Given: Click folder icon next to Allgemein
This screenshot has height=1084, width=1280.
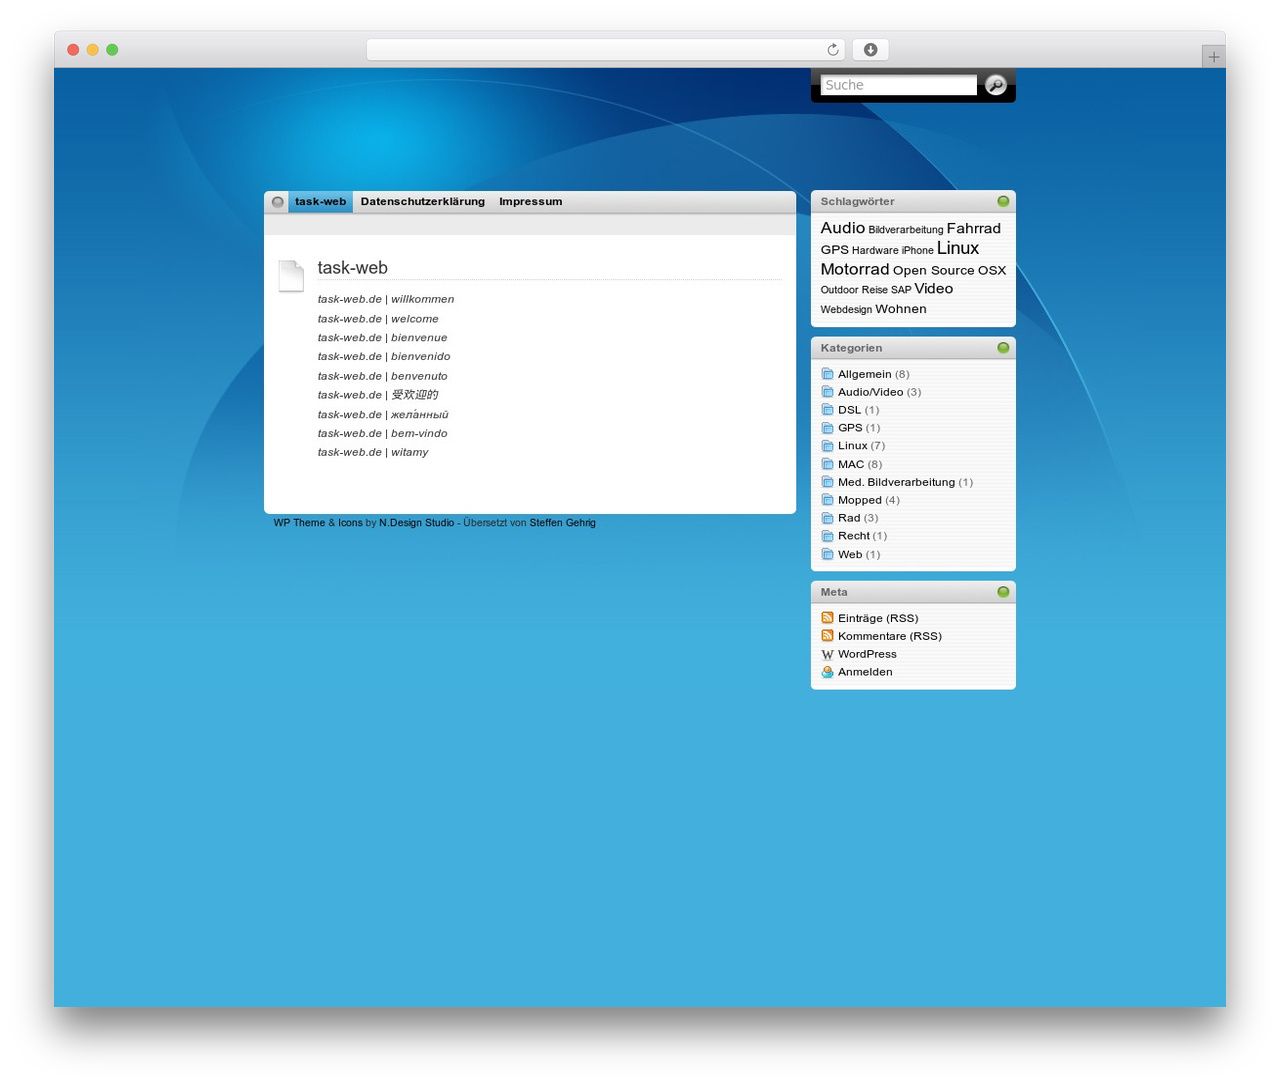Looking at the screenshot, I should tap(827, 374).
